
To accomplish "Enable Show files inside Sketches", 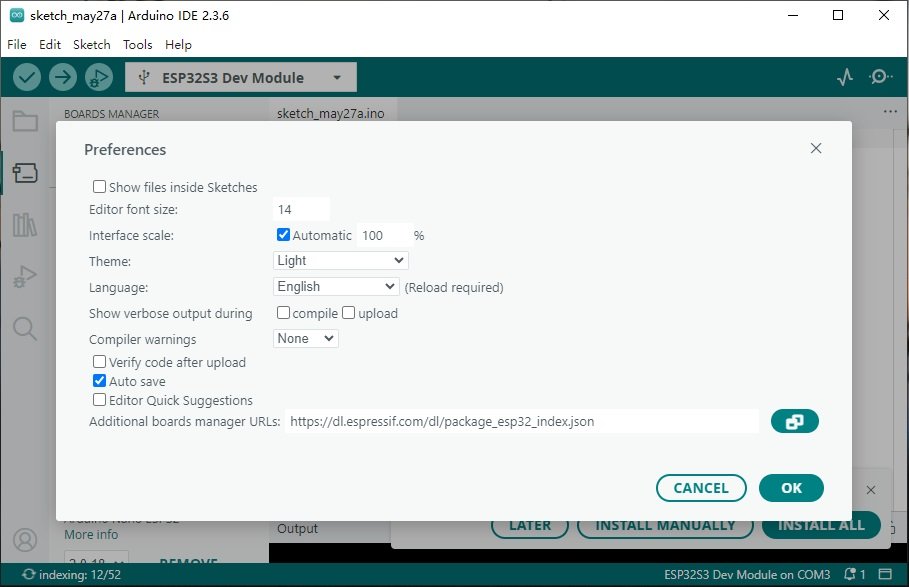I will 100,187.
